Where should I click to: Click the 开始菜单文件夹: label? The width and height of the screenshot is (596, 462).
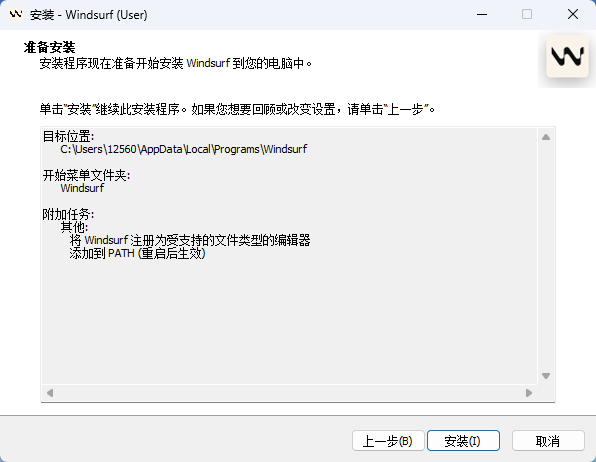(86, 175)
